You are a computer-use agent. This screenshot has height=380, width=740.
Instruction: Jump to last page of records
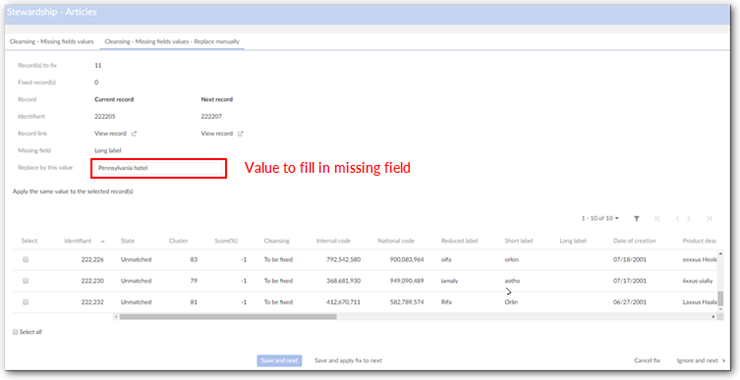point(709,219)
